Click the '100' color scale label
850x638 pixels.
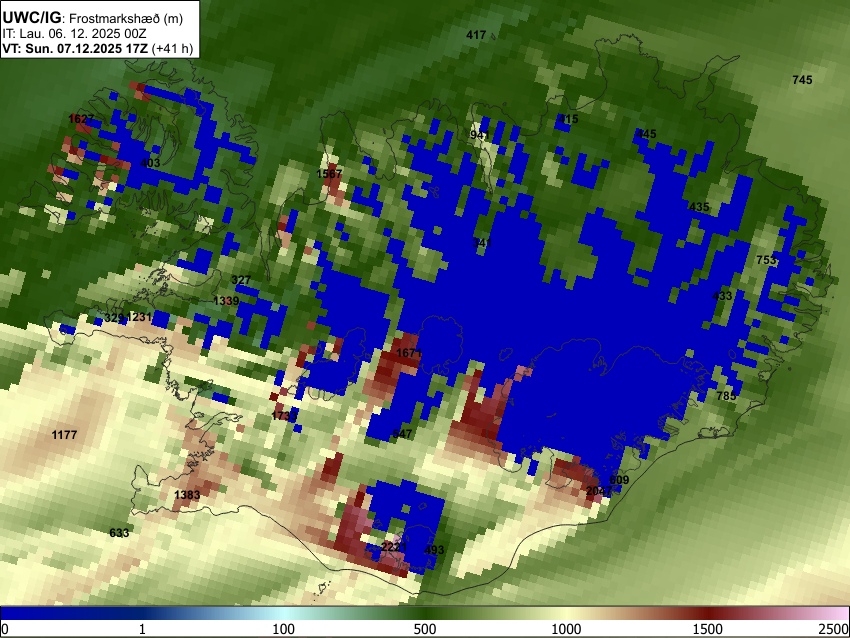[284, 629]
